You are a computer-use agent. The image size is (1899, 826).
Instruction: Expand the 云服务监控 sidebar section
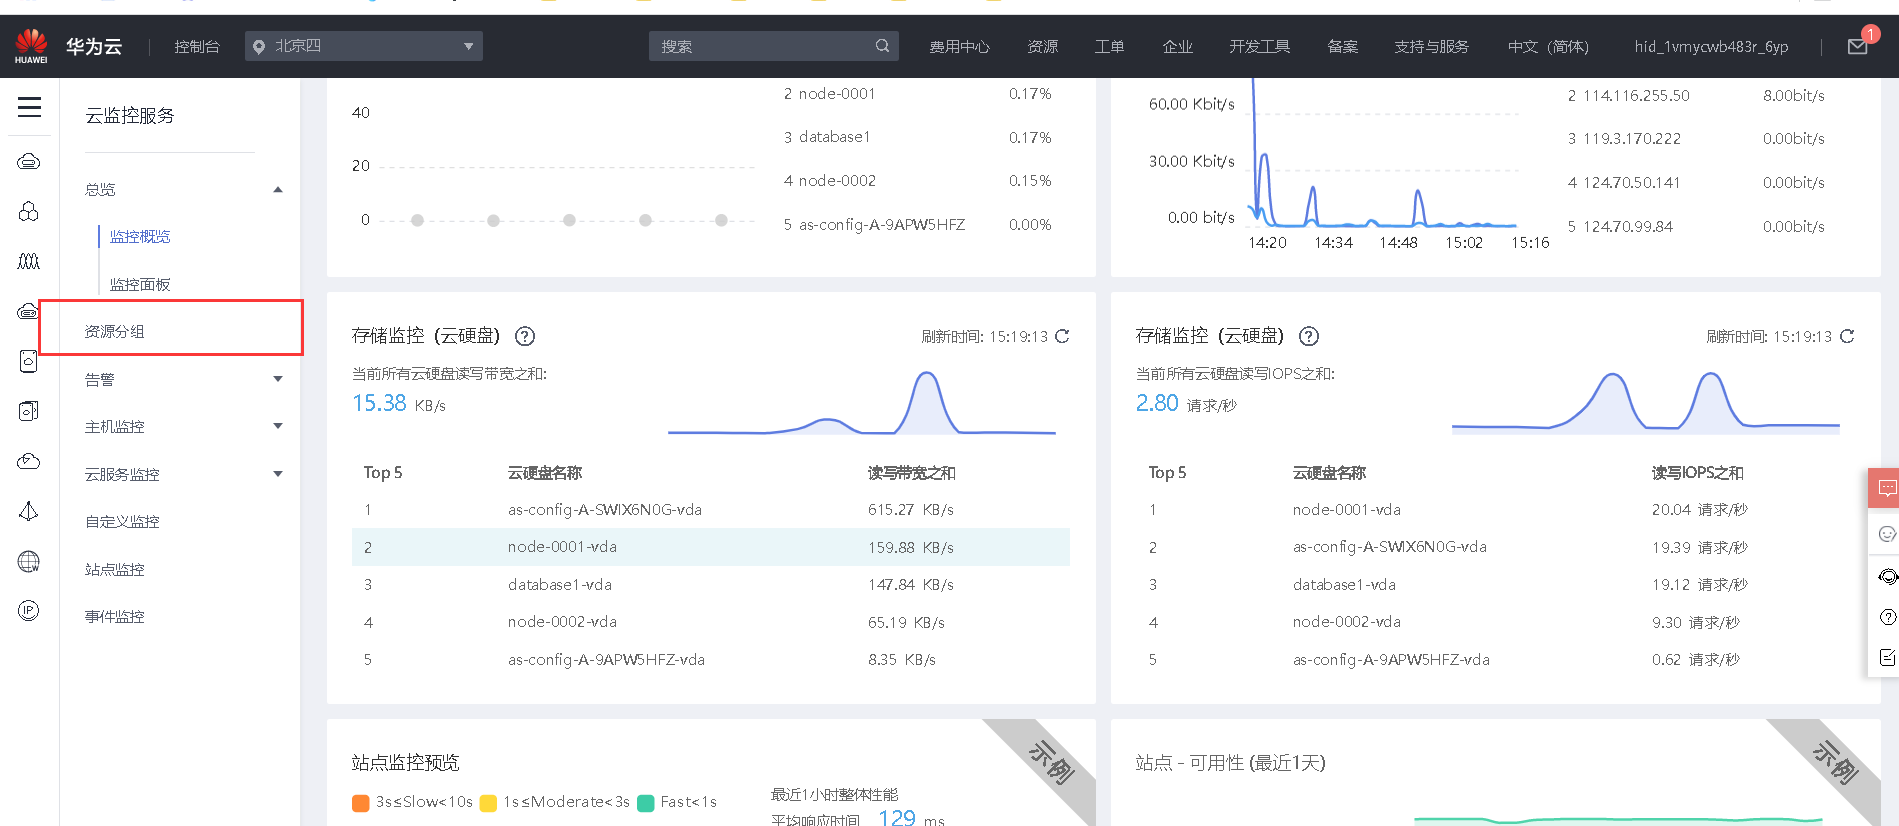[x=278, y=474]
